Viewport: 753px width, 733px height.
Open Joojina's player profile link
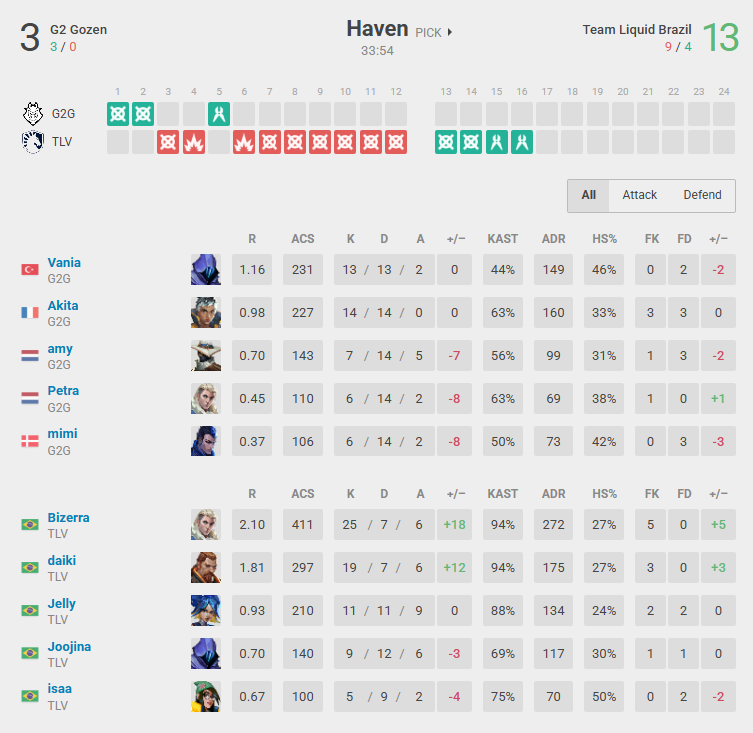[69, 646]
